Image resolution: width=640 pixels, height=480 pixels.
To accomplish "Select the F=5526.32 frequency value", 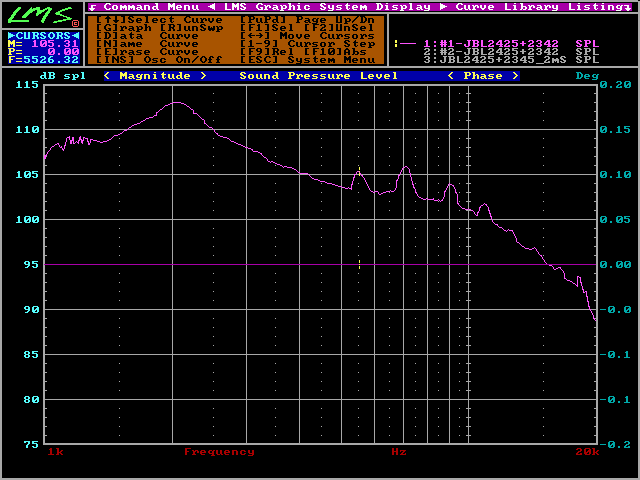I will [x=43, y=60].
